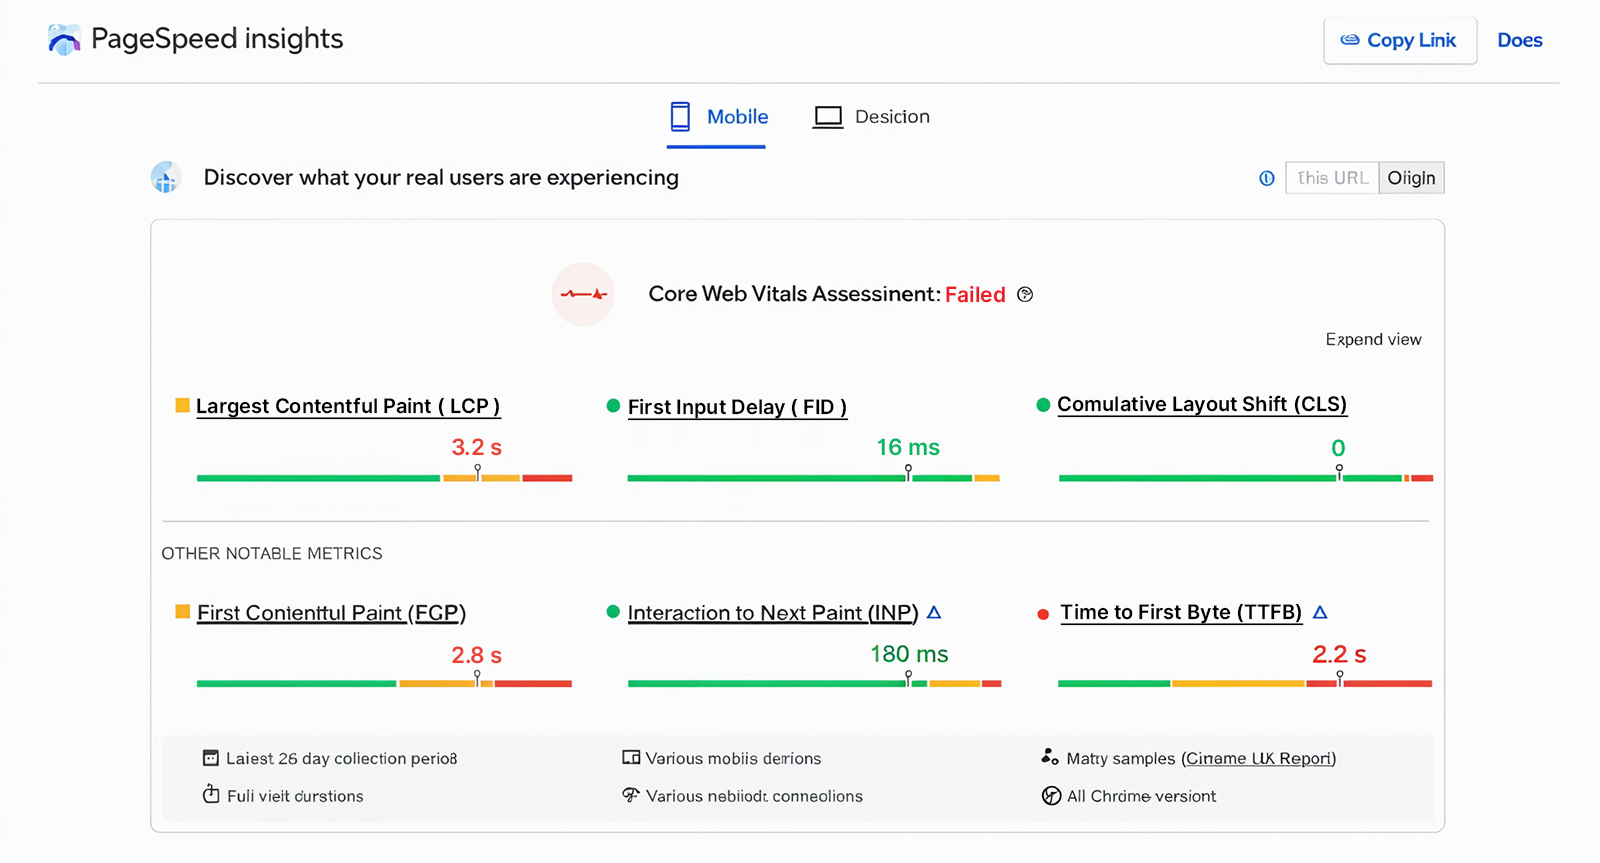
Task: Click the Laiest 26 day collection period text
Action: tap(342, 759)
